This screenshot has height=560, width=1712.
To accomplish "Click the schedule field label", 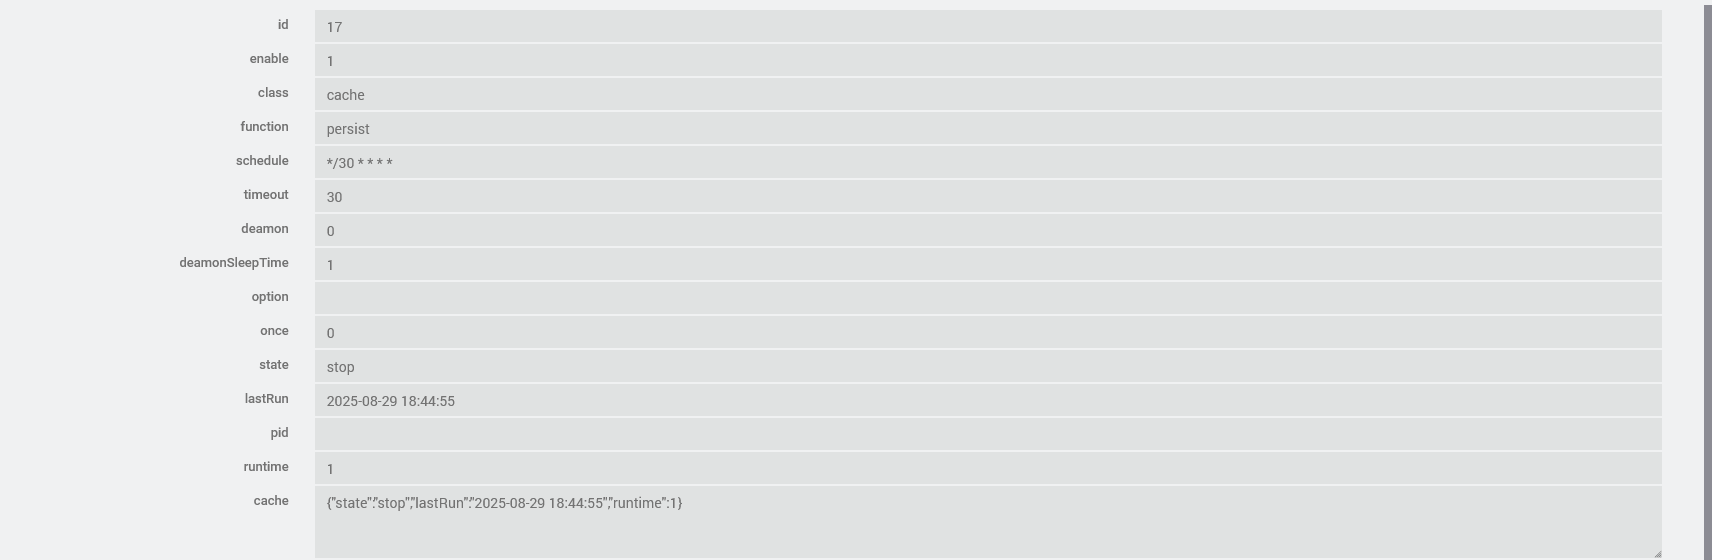I will point(262,161).
